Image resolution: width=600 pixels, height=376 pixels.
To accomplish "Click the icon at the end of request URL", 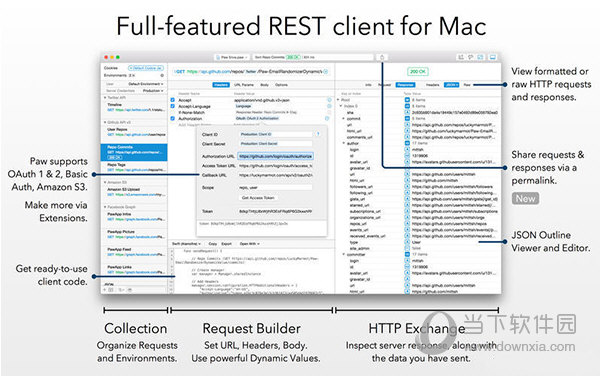I will (x=326, y=72).
